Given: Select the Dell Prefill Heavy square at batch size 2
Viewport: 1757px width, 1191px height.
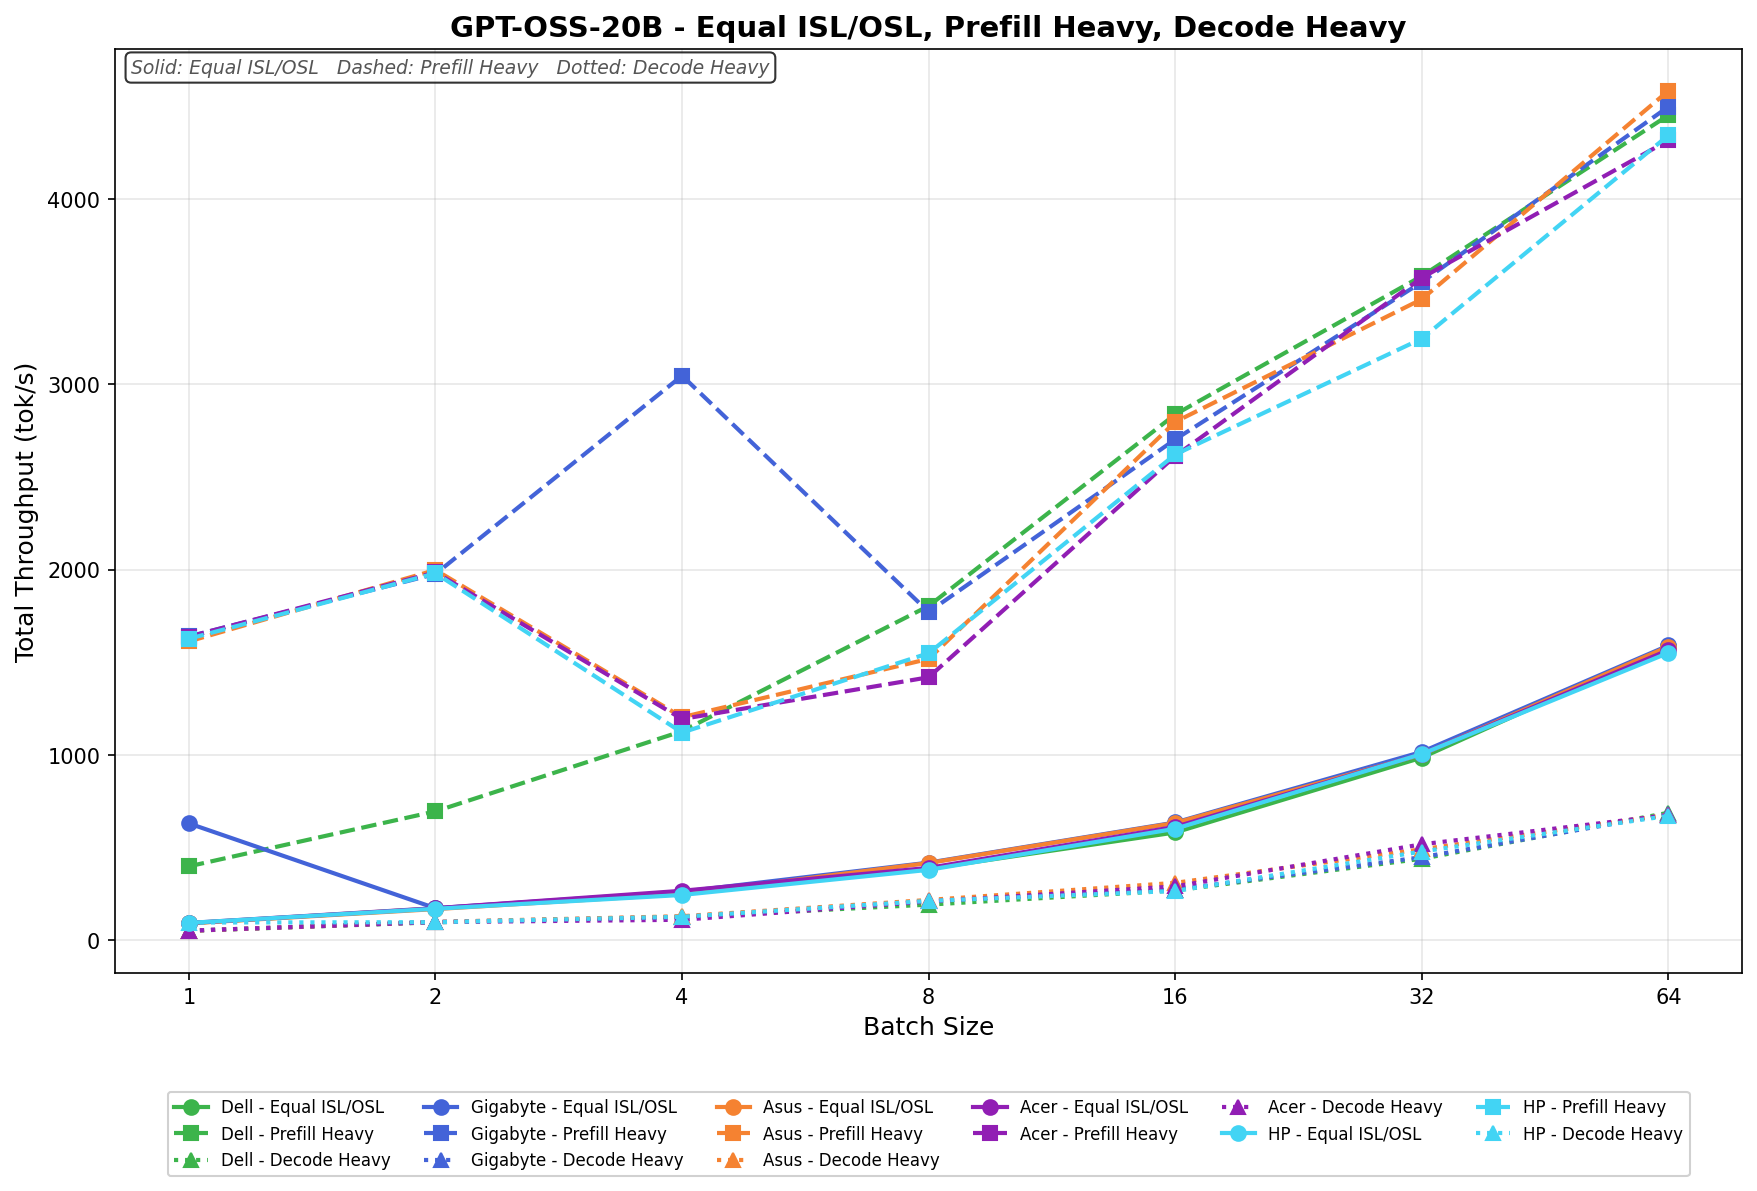Looking at the screenshot, I should [x=435, y=811].
